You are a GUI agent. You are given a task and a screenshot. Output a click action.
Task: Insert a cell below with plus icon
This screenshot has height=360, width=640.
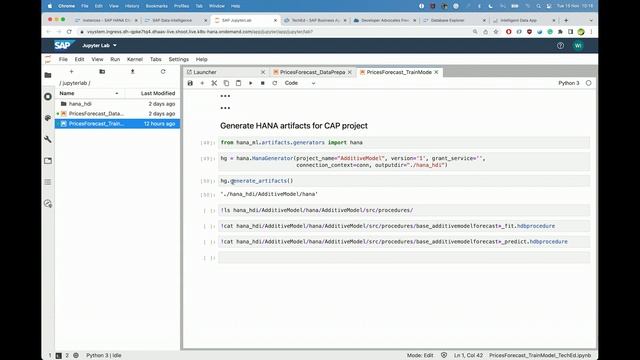tap(202, 83)
